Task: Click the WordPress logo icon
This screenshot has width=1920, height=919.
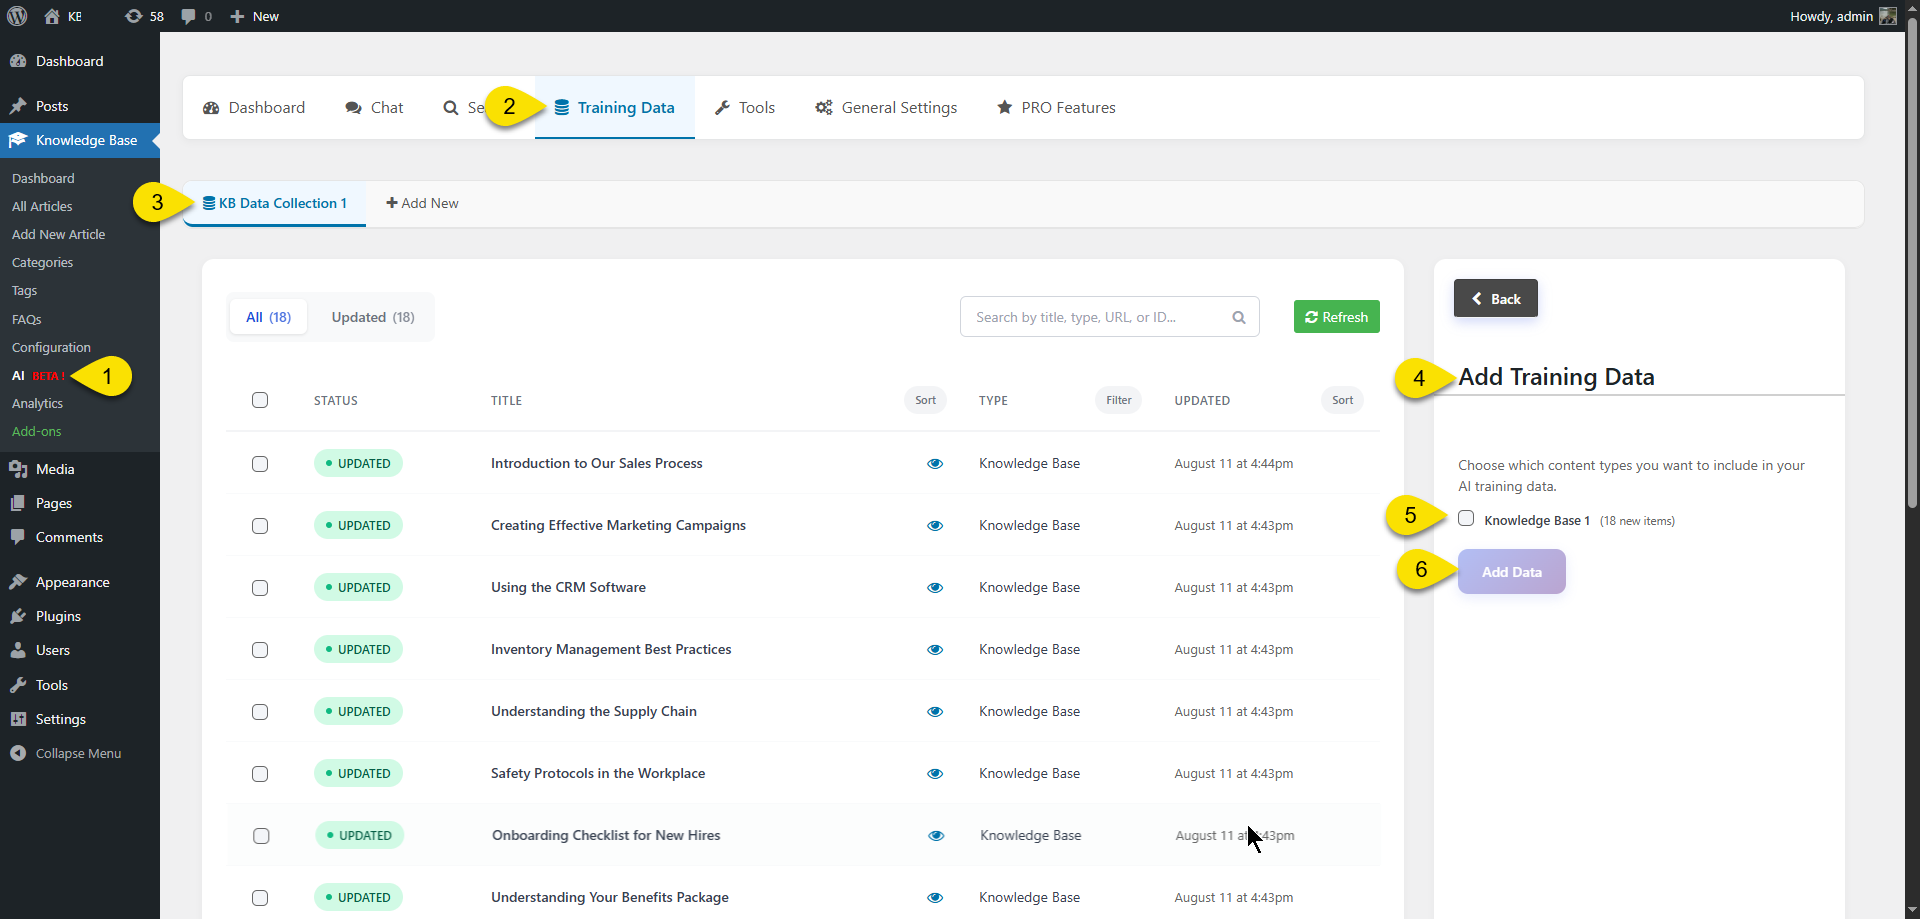Action: click(x=17, y=16)
